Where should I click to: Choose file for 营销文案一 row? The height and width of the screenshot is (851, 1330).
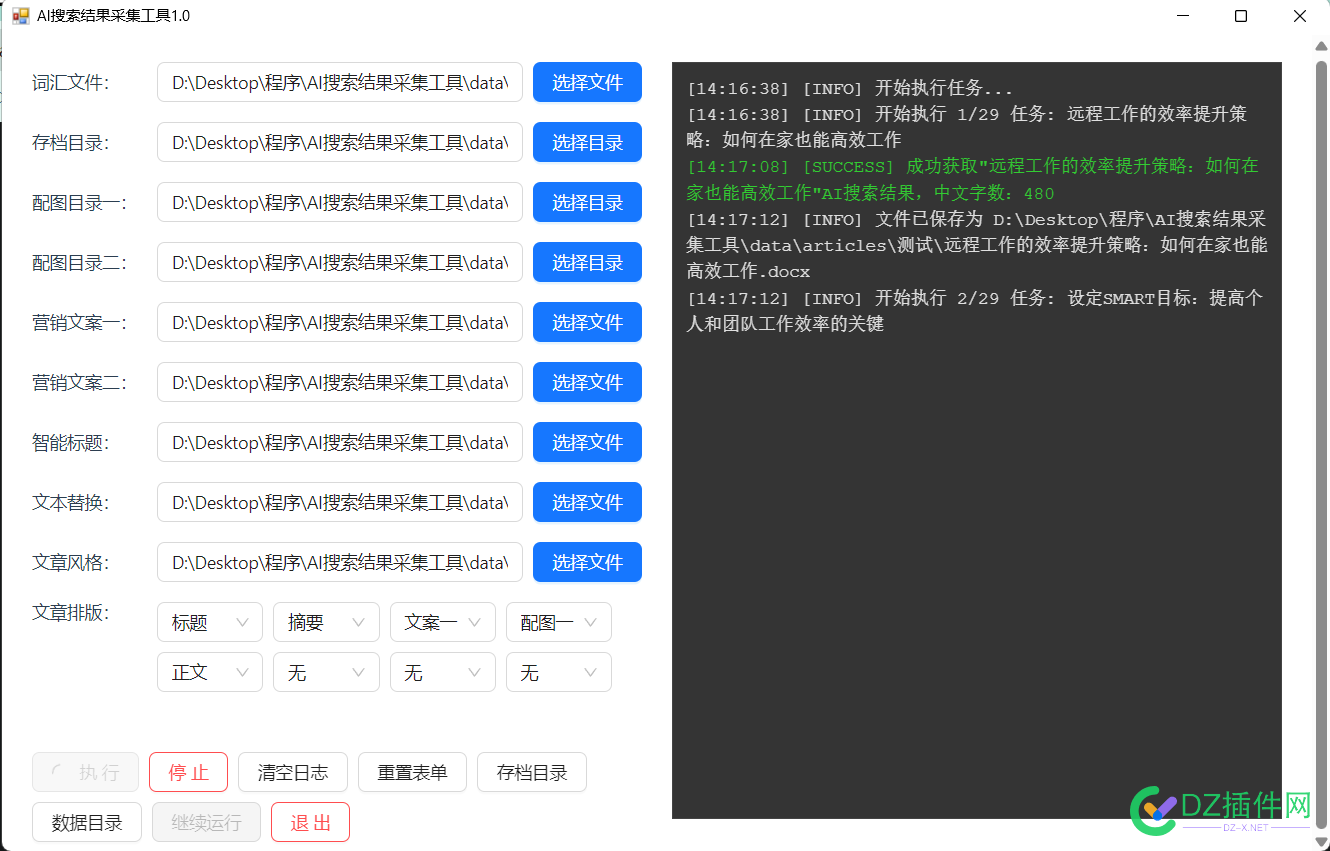point(587,322)
